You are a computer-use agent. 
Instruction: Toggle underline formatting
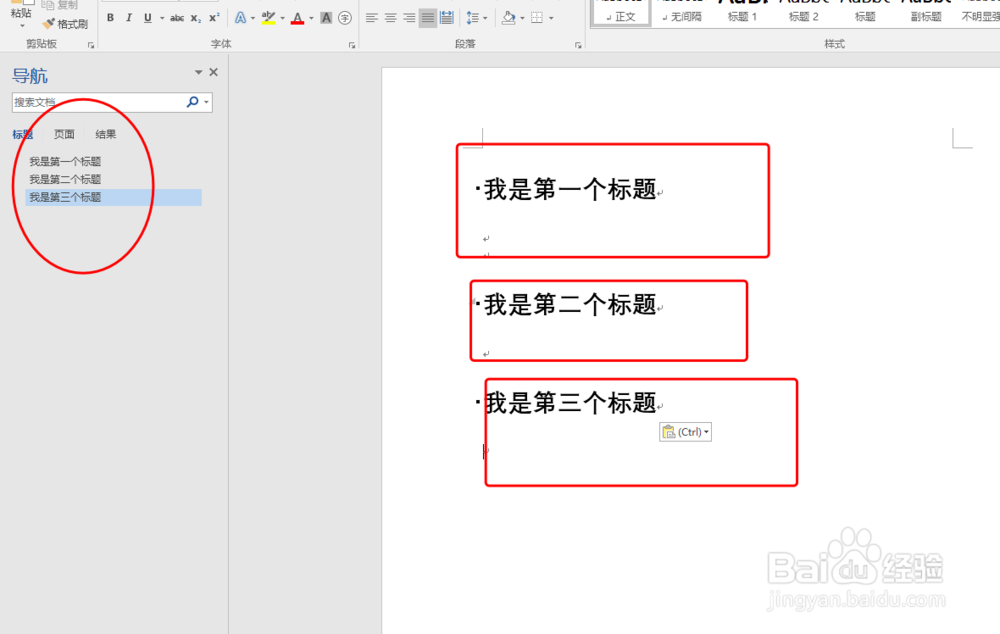click(x=147, y=18)
